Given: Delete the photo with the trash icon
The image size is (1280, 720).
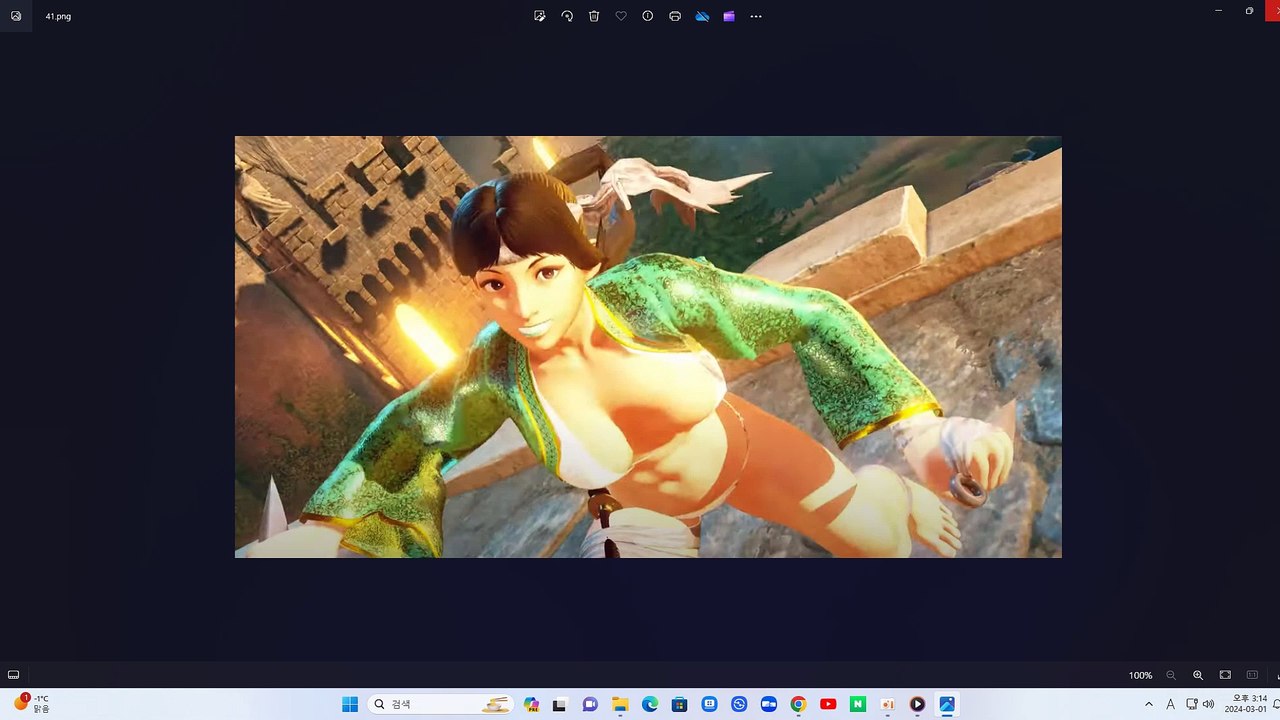Looking at the screenshot, I should tap(594, 16).
